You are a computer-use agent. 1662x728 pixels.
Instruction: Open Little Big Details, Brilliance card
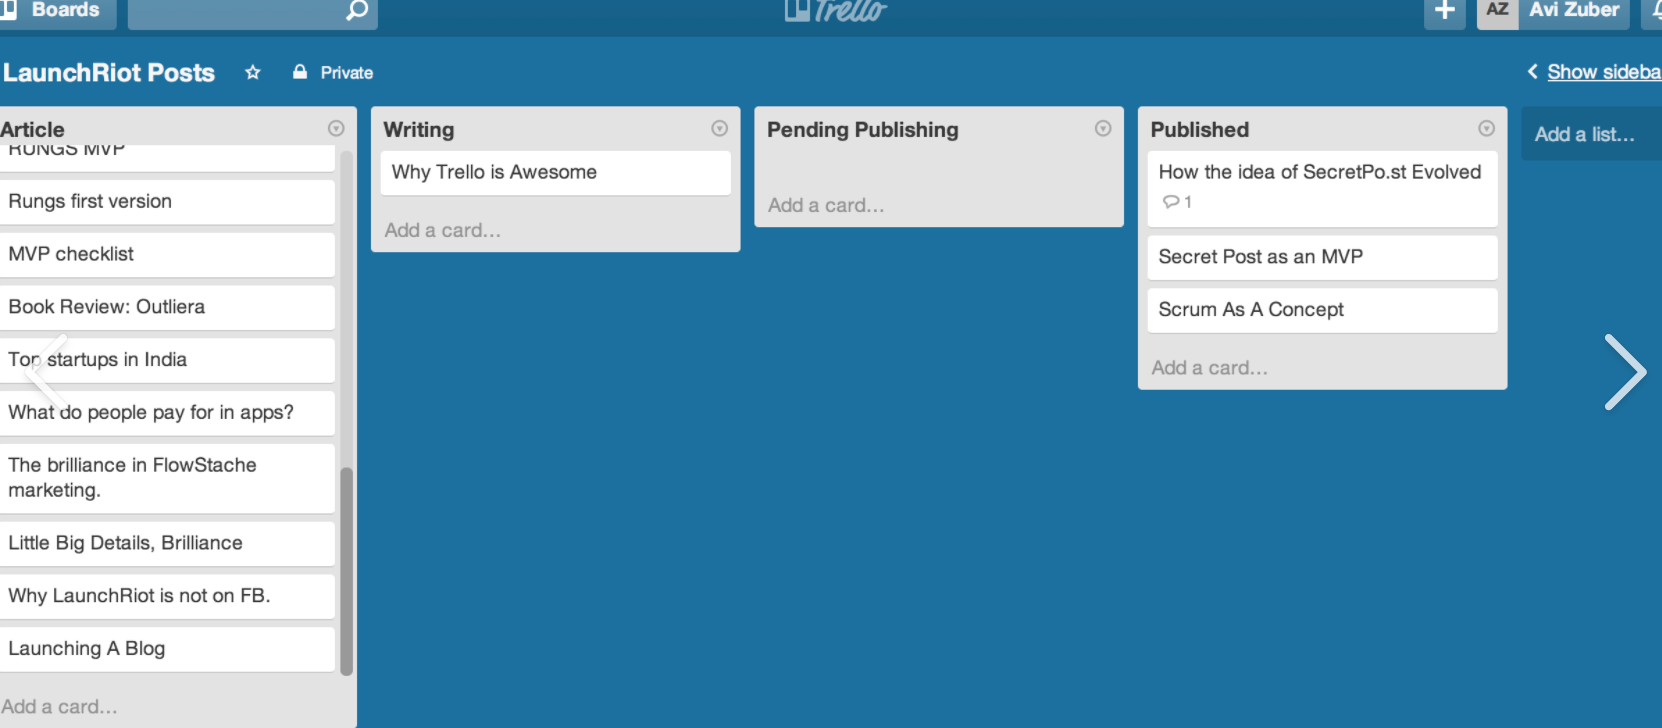[167, 544]
